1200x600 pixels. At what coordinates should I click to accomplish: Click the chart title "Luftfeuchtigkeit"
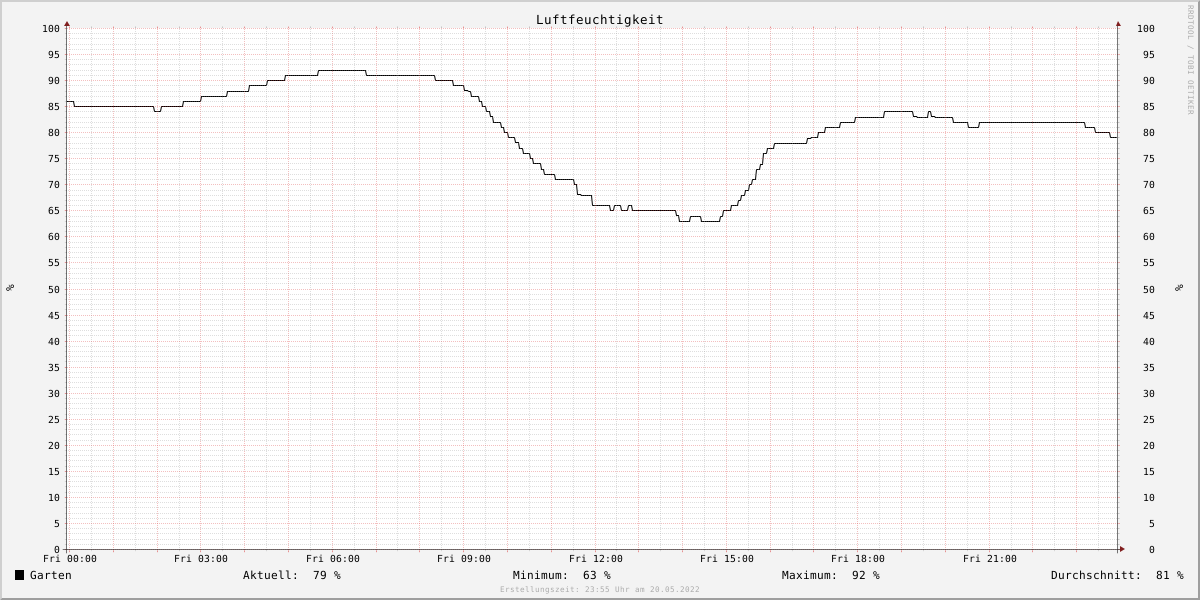[x=599, y=19]
